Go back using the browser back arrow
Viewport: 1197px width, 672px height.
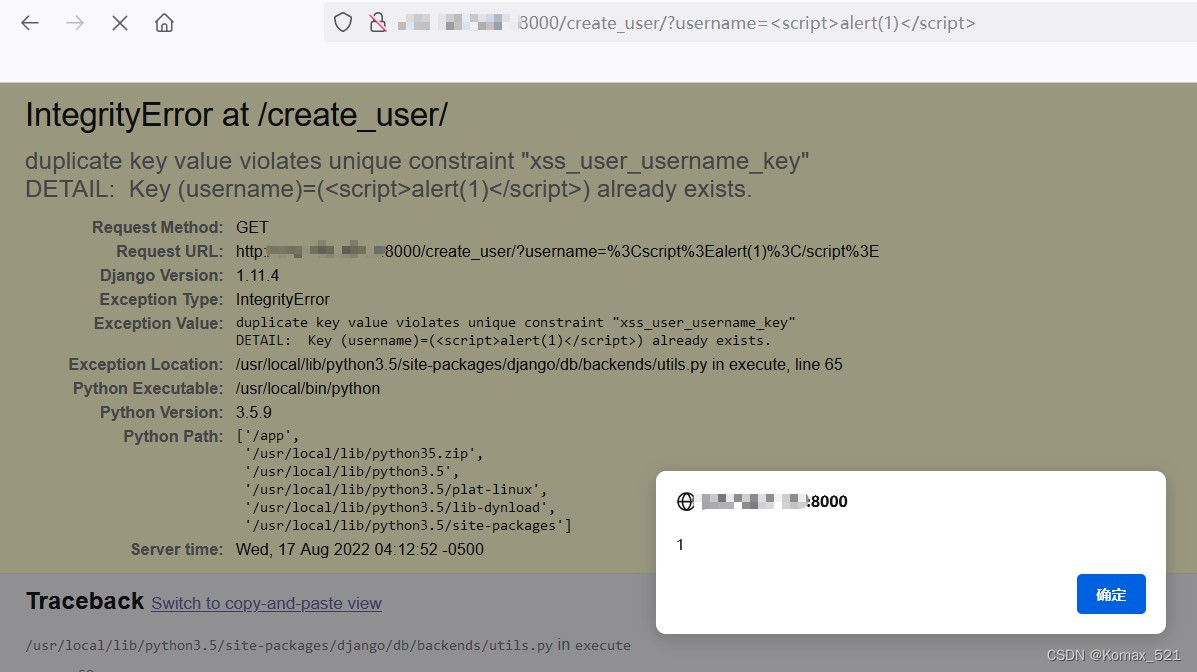click(30, 23)
